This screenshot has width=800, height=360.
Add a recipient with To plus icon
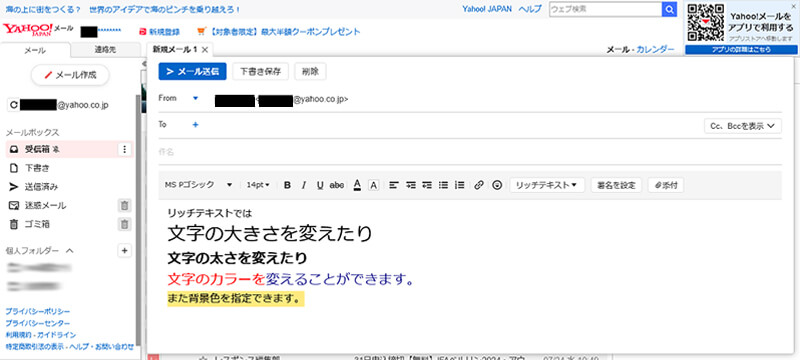click(x=195, y=124)
